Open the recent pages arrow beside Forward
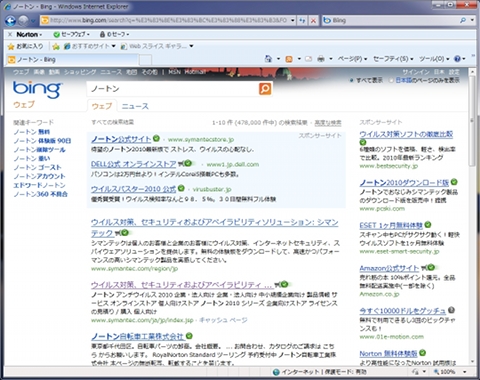480x380 pixels. (33, 21)
